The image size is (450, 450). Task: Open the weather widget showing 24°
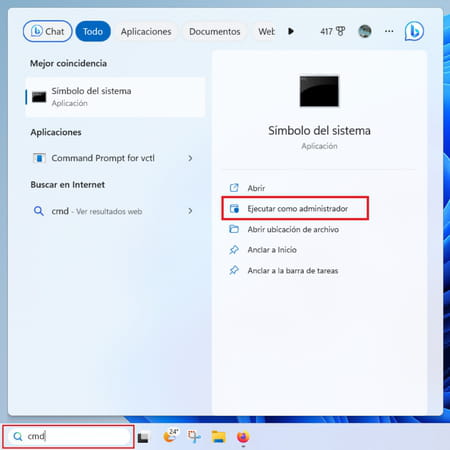[x=171, y=436]
